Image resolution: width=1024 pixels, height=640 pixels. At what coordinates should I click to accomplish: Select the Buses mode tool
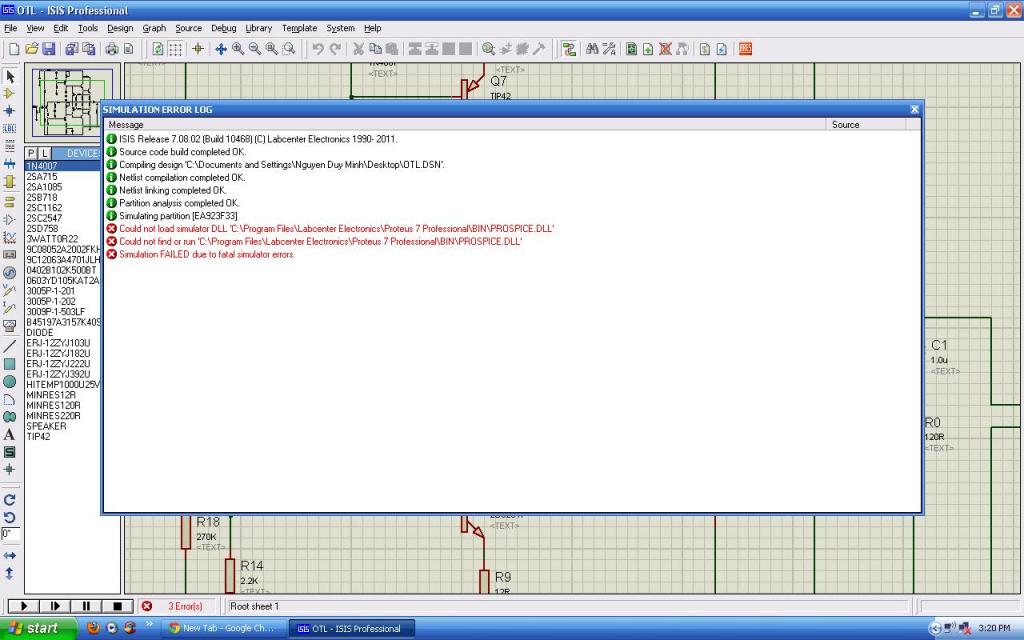[x=10, y=164]
